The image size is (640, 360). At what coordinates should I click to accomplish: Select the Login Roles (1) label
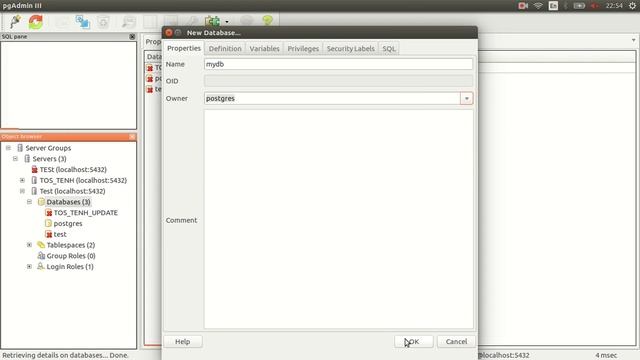pyautogui.click(x=70, y=267)
